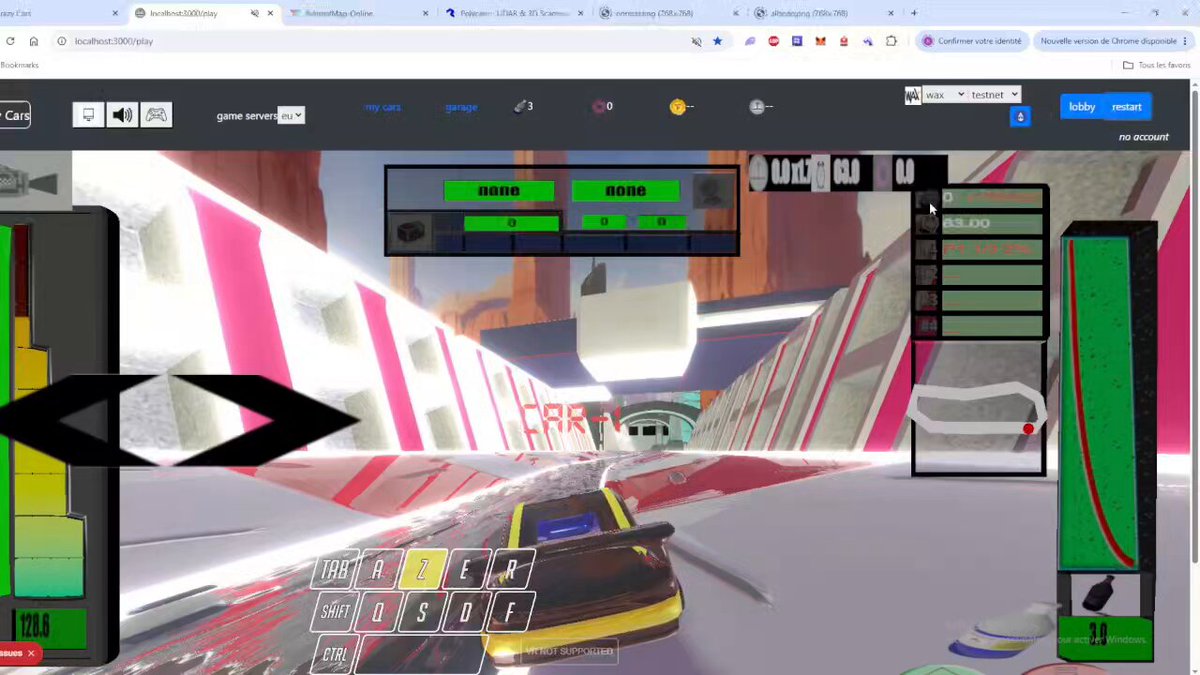The height and width of the screenshot is (675, 1200).
Task: Click the display monitor icon button
Action: 88,115
